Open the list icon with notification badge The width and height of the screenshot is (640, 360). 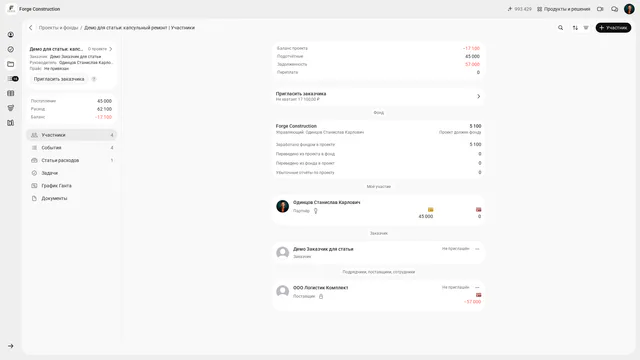tap(12, 78)
